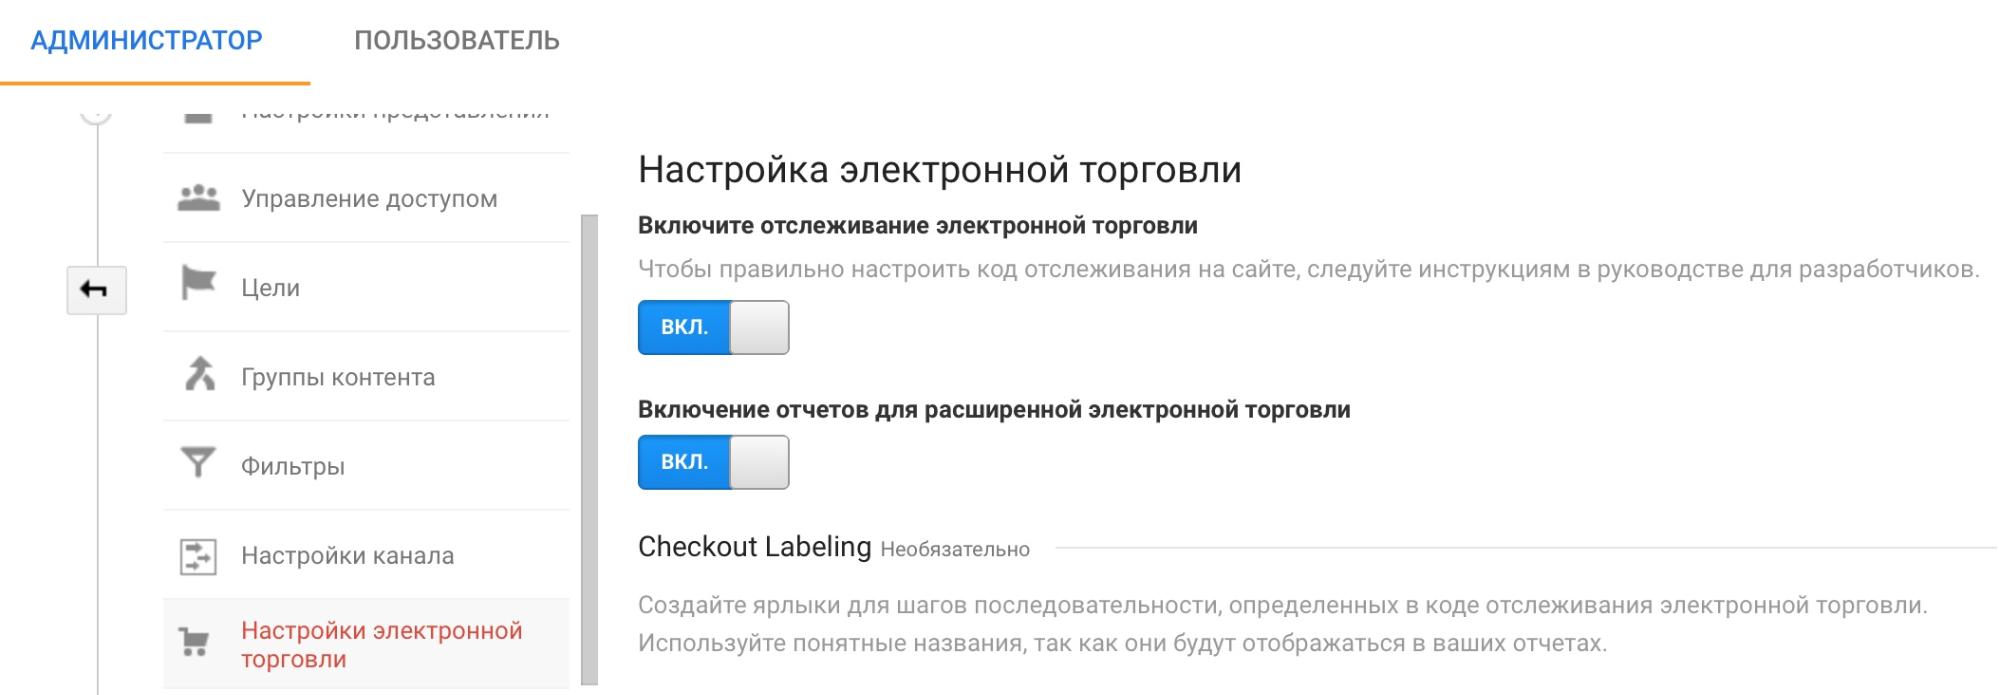Click the Channel Settings arrows icon

pos(198,556)
